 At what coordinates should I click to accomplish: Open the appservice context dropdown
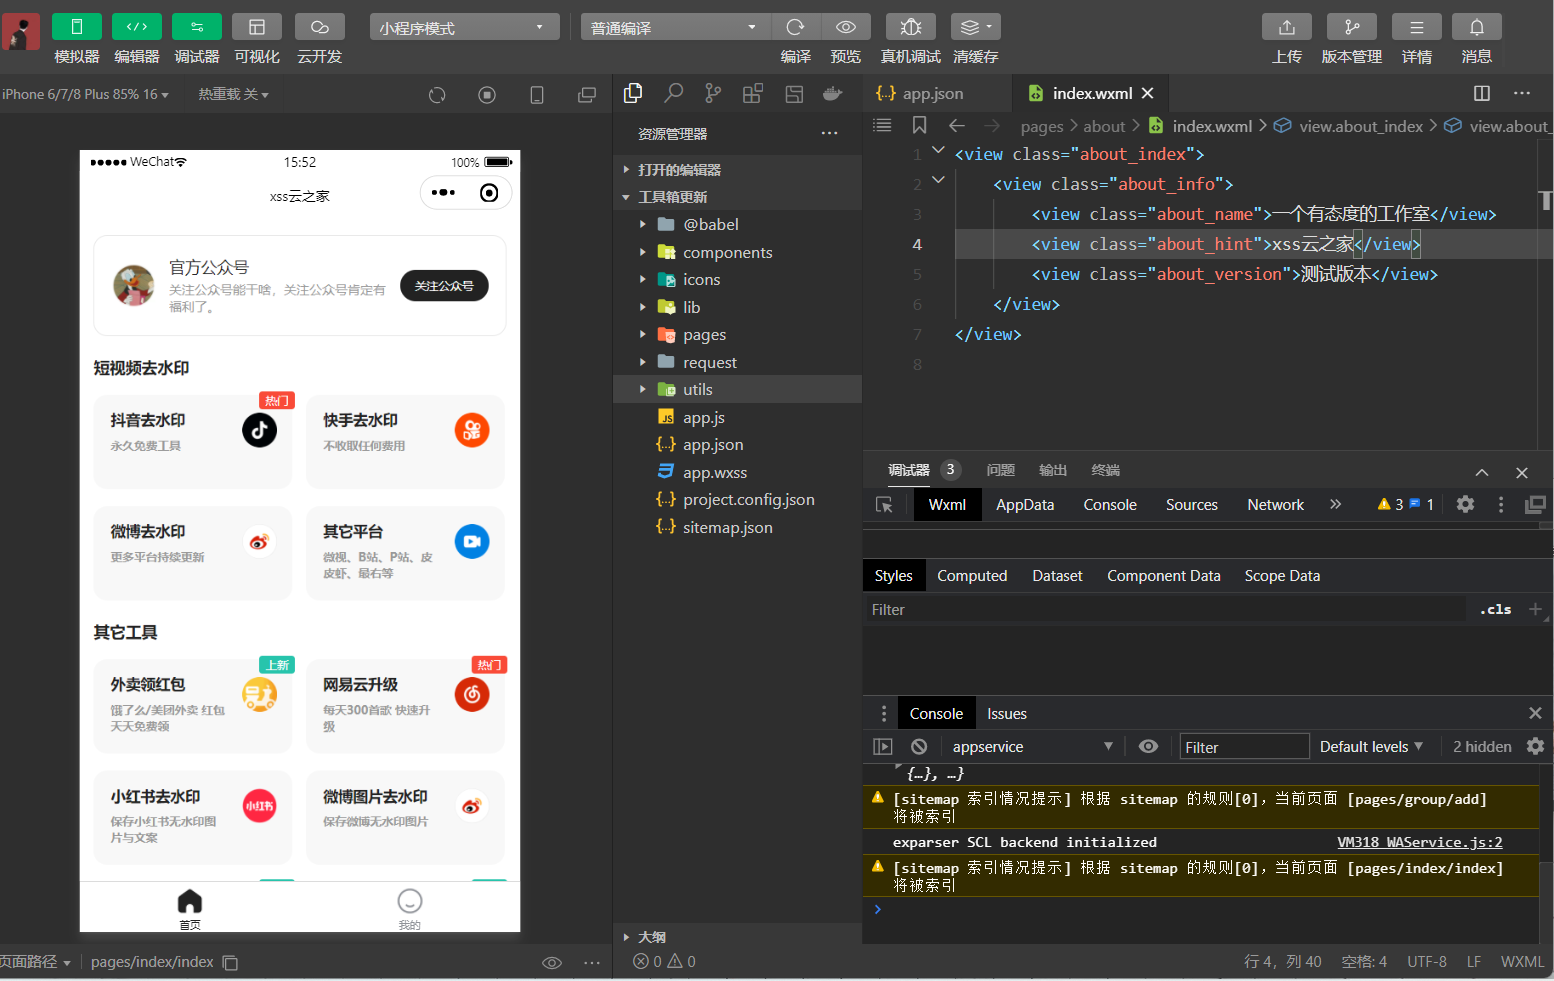pos(1032,746)
